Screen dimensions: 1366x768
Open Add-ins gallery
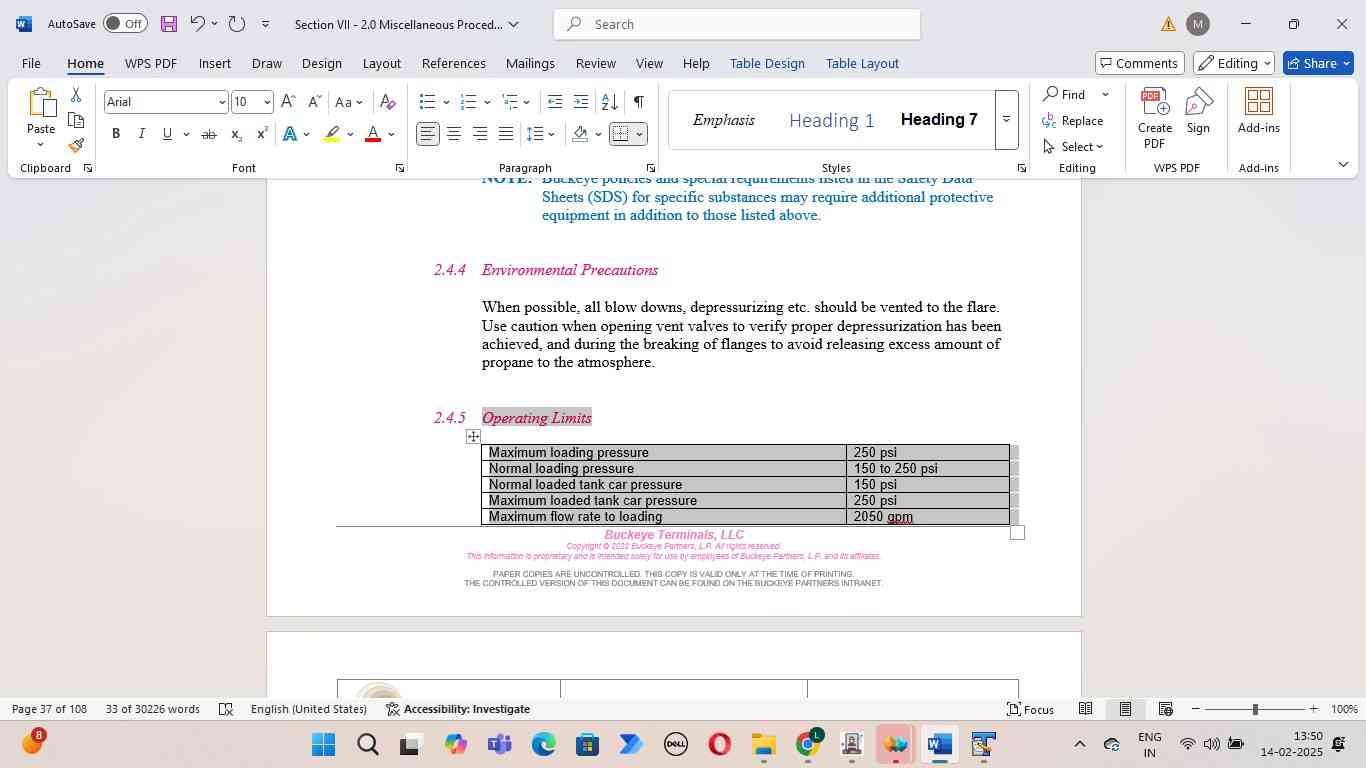(x=1259, y=110)
